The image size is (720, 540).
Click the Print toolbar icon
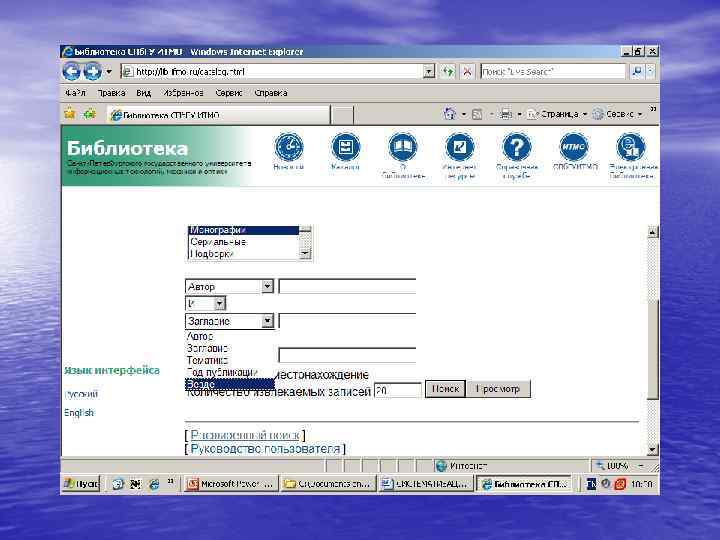click(506, 114)
